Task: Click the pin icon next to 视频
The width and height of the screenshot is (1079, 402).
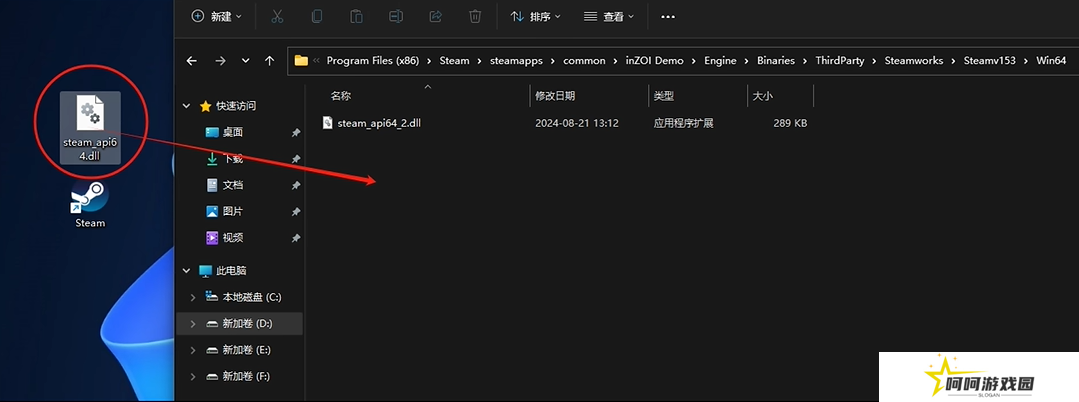Action: pos(295,238)
